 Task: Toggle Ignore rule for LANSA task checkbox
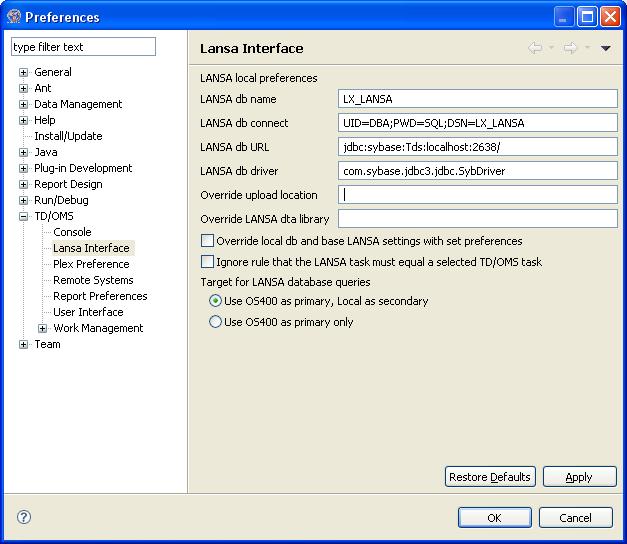coord(208,262)
